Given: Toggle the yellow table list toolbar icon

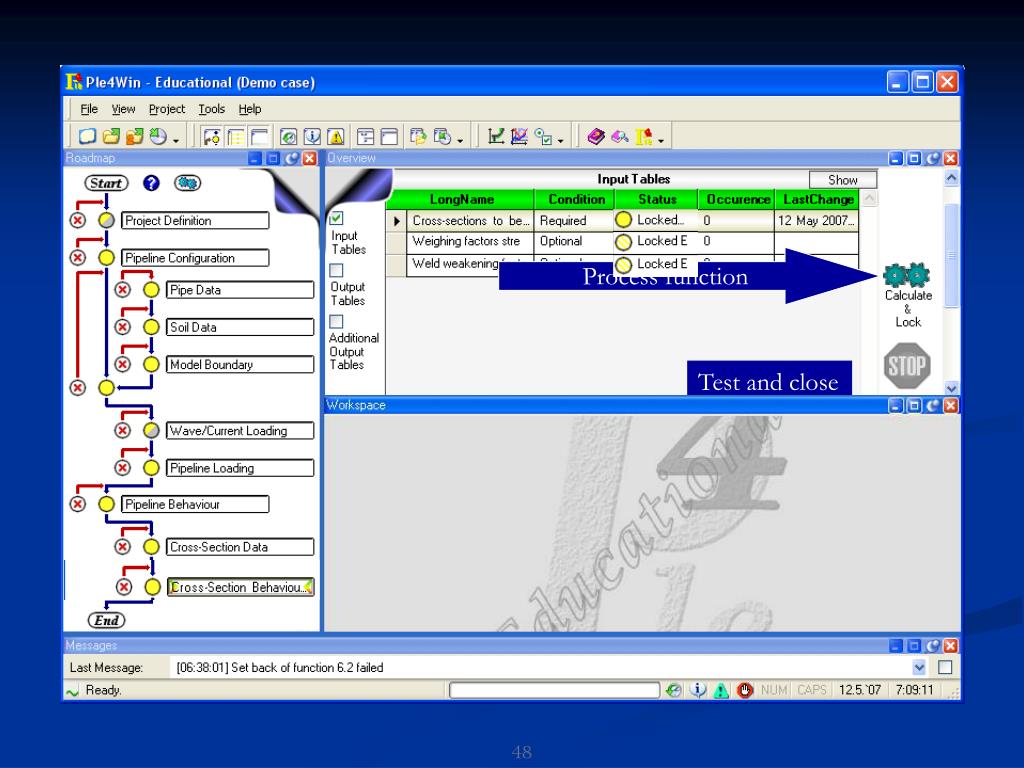Looking at the screenshot, I should click(236, 136).
